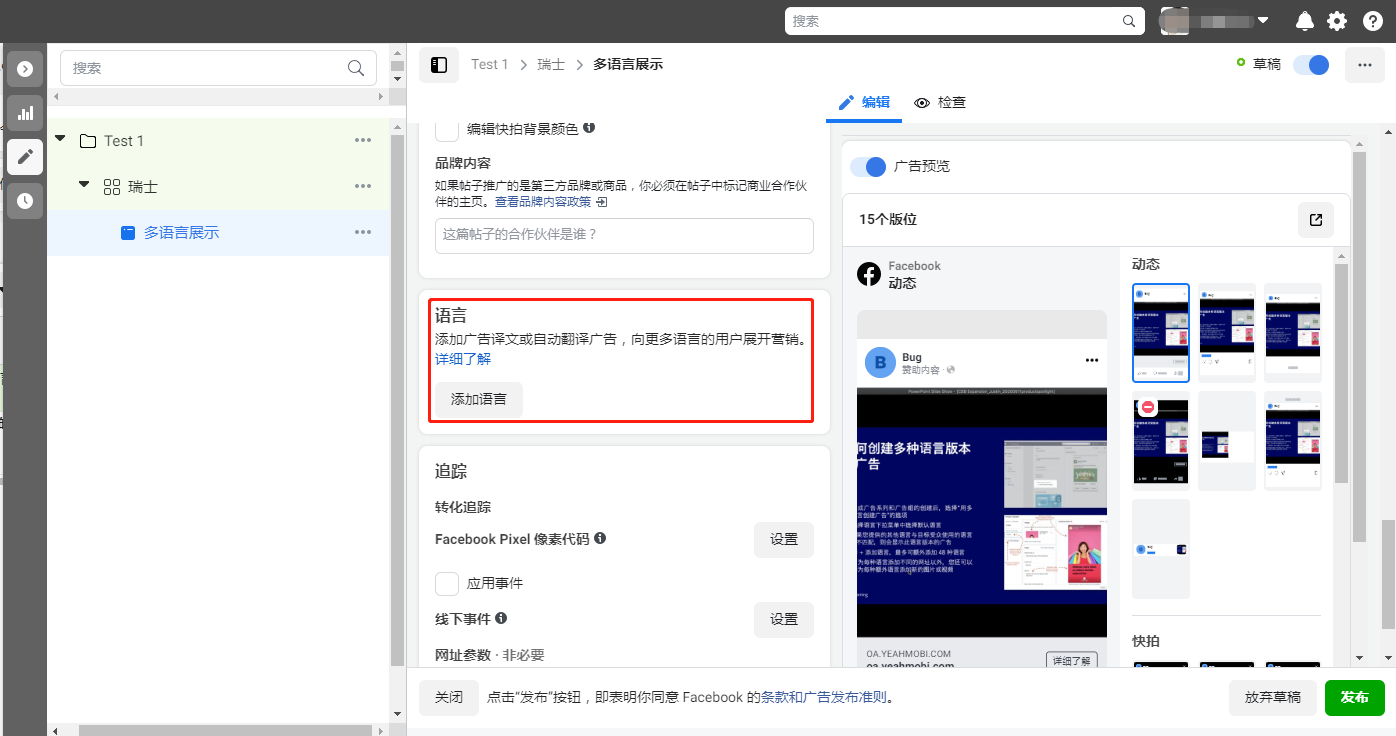1396x736 pixels.
Task: Select the first 动态 placement thumbnail
Action: click(1160, 333)
